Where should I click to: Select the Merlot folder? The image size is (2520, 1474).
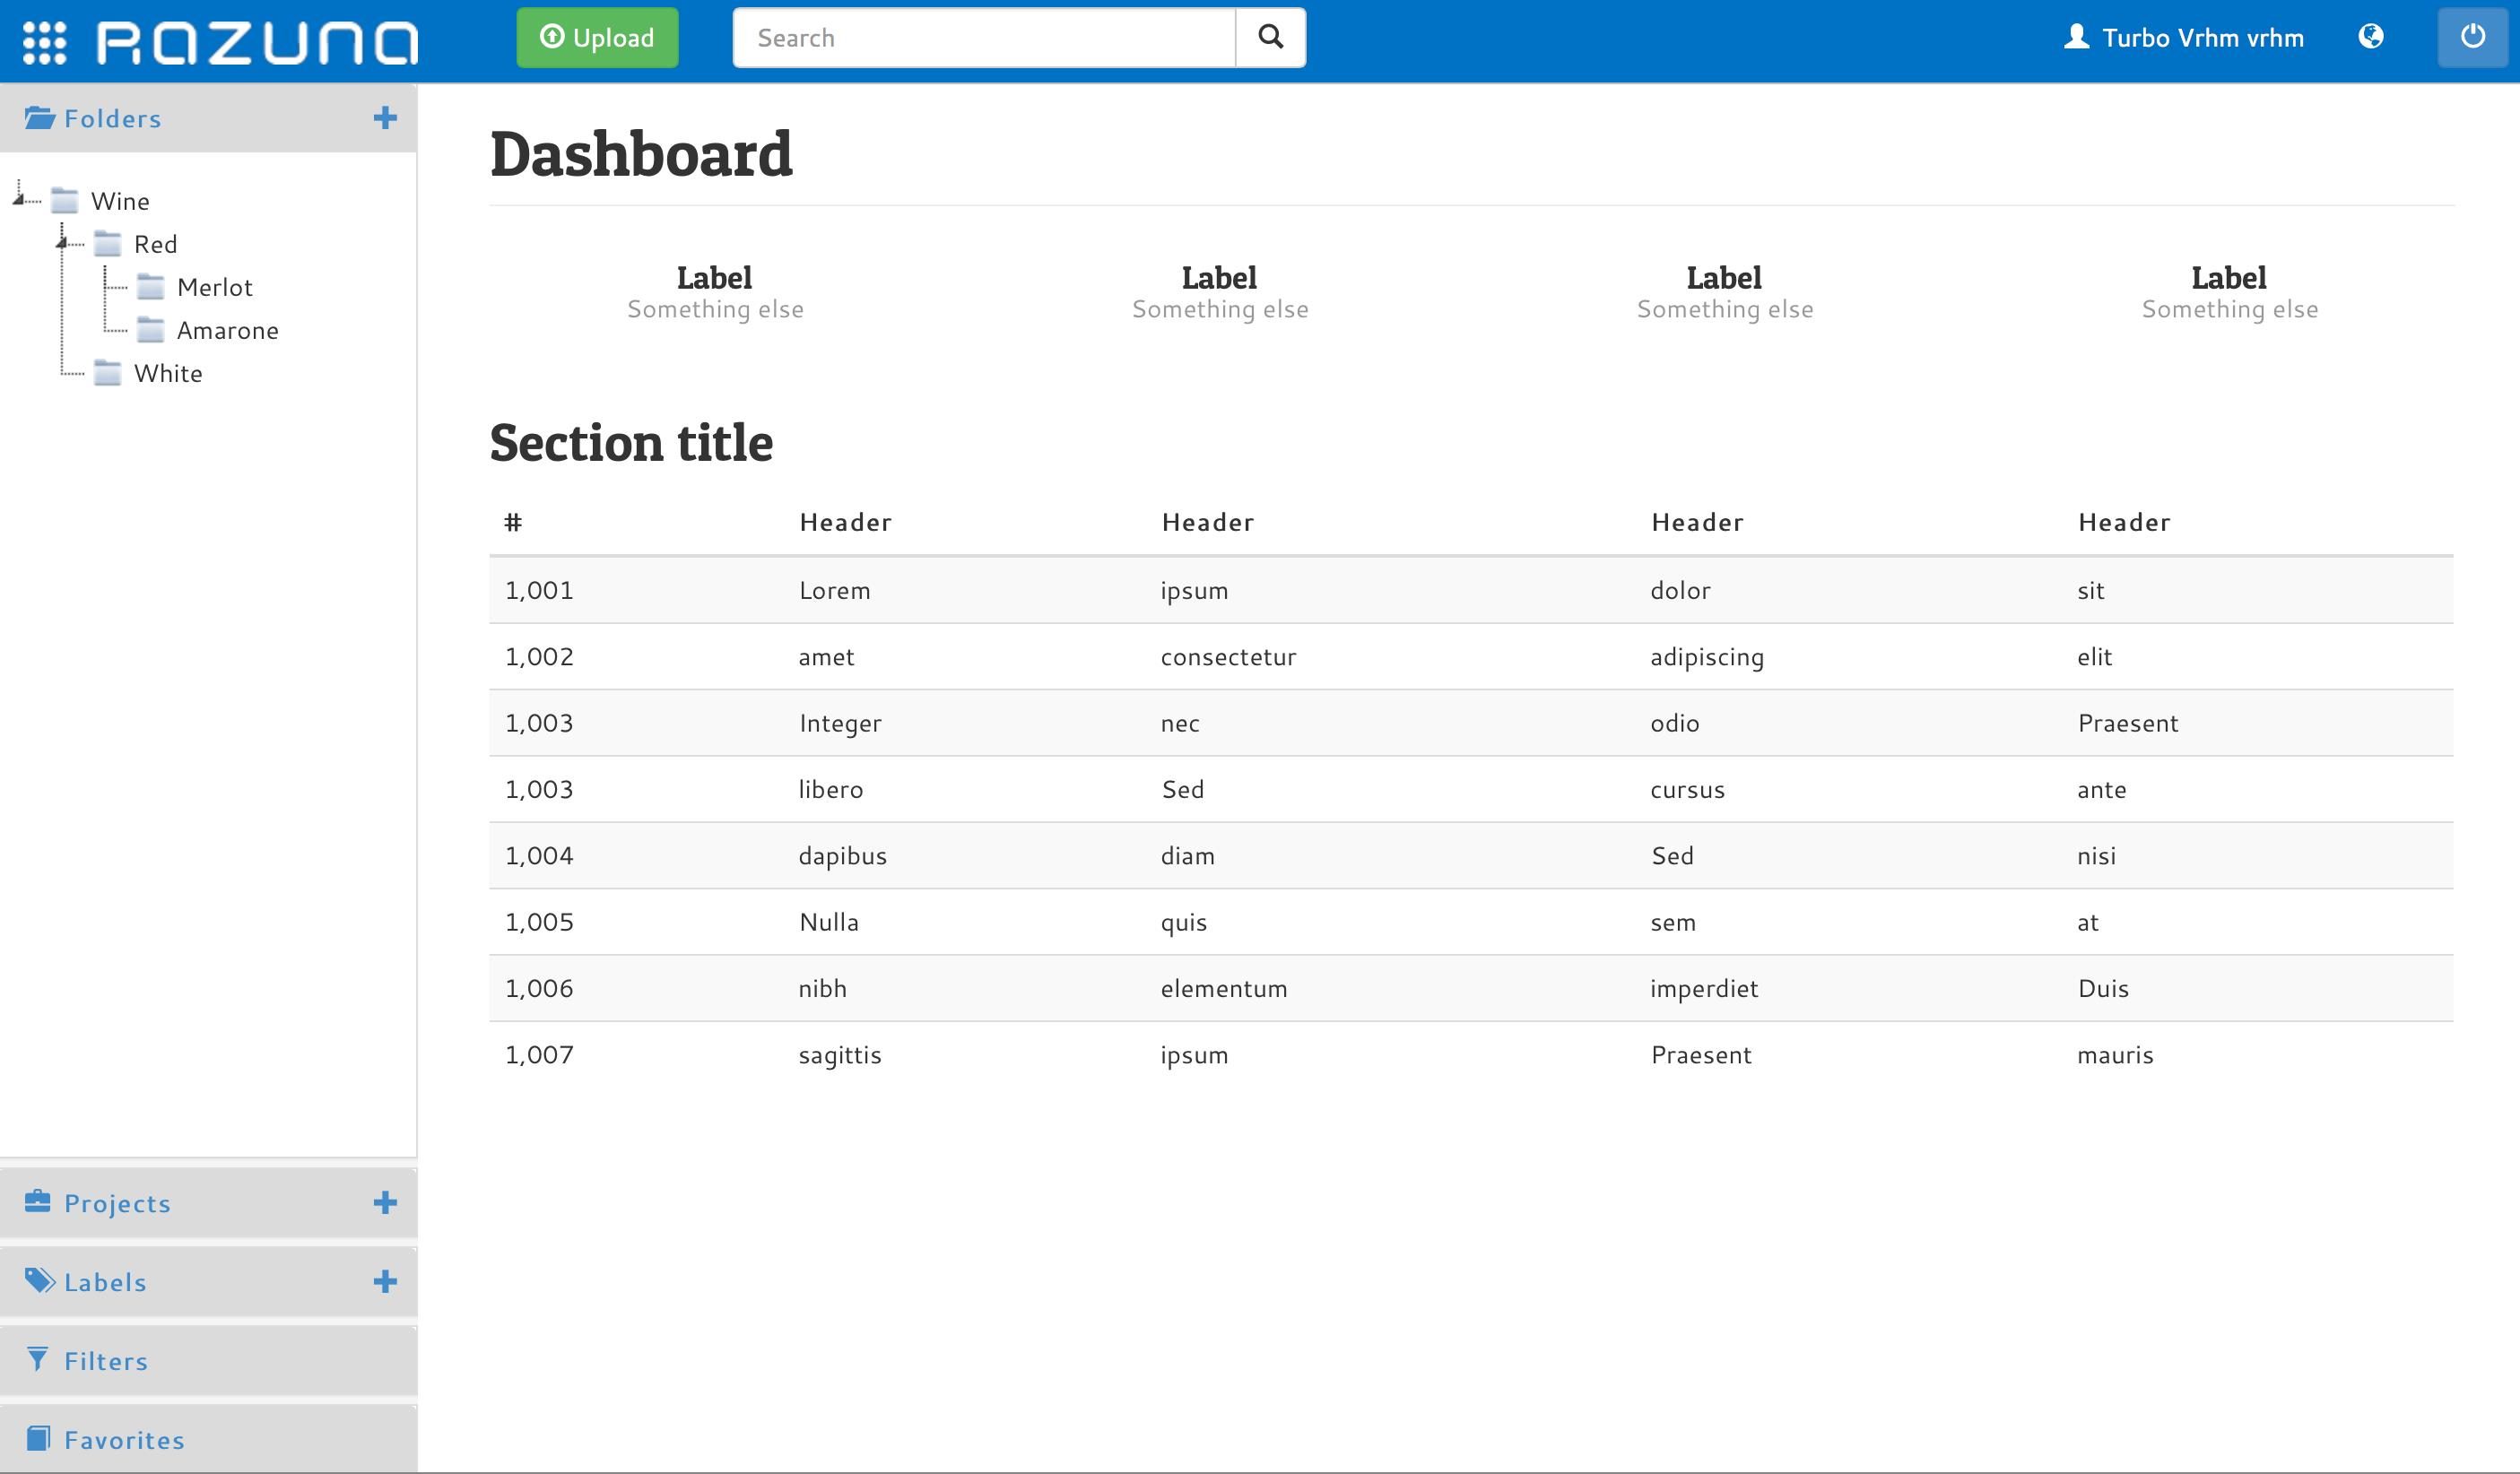[214, 288]
